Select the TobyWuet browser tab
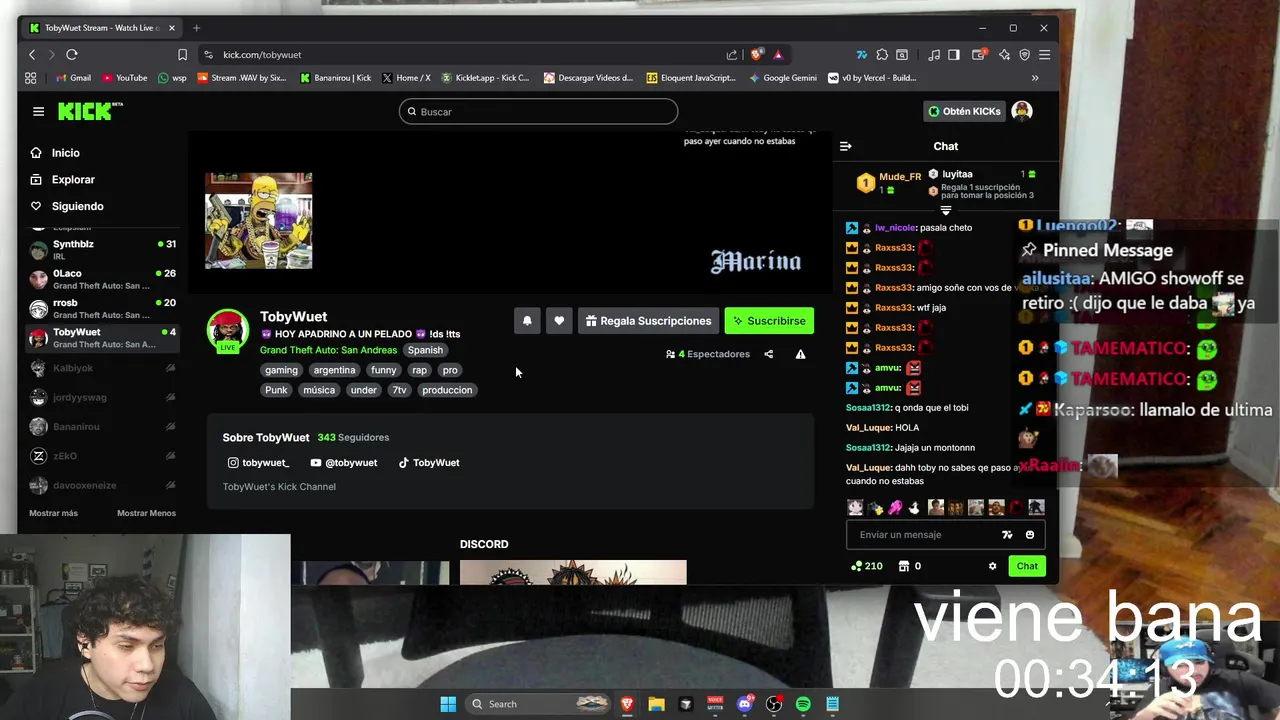This screenshot has height=720, width=1280. (x=100, y=28)
